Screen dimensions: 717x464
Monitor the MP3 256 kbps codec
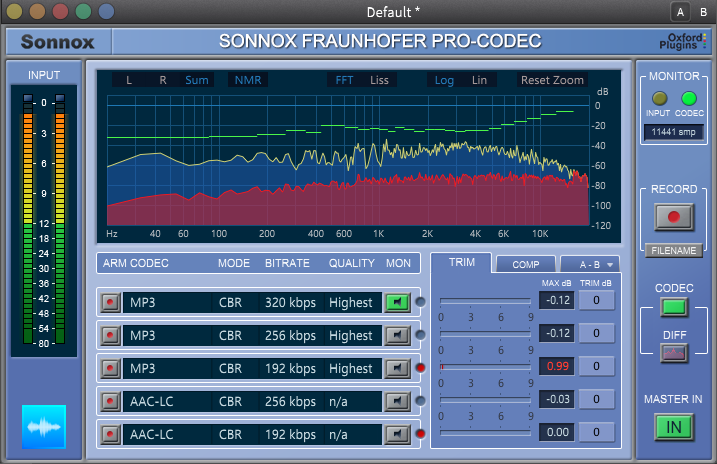(x=397, y=335)
